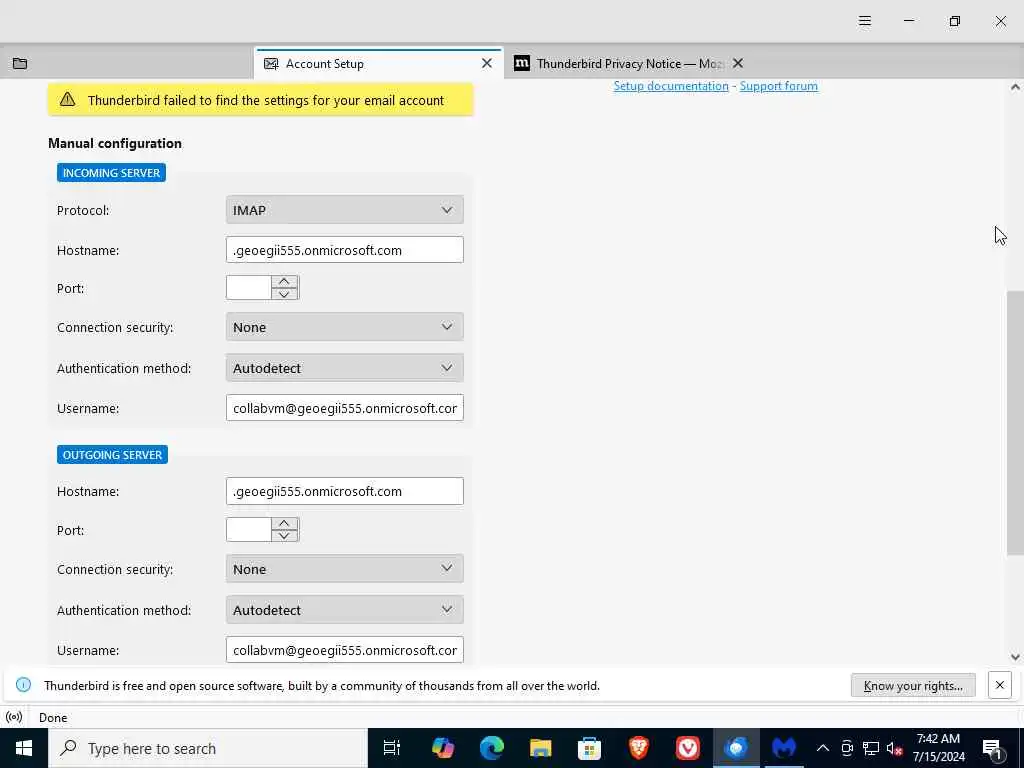Viewport: 1024px width, 768px height.
Task: Close the Account Setup tab
Action: coord(487,63)
